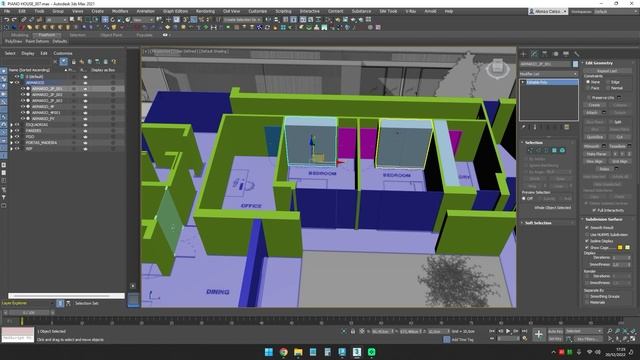
Task: Open the Modifier List dropdown
Action: click(x=549, y=74)
